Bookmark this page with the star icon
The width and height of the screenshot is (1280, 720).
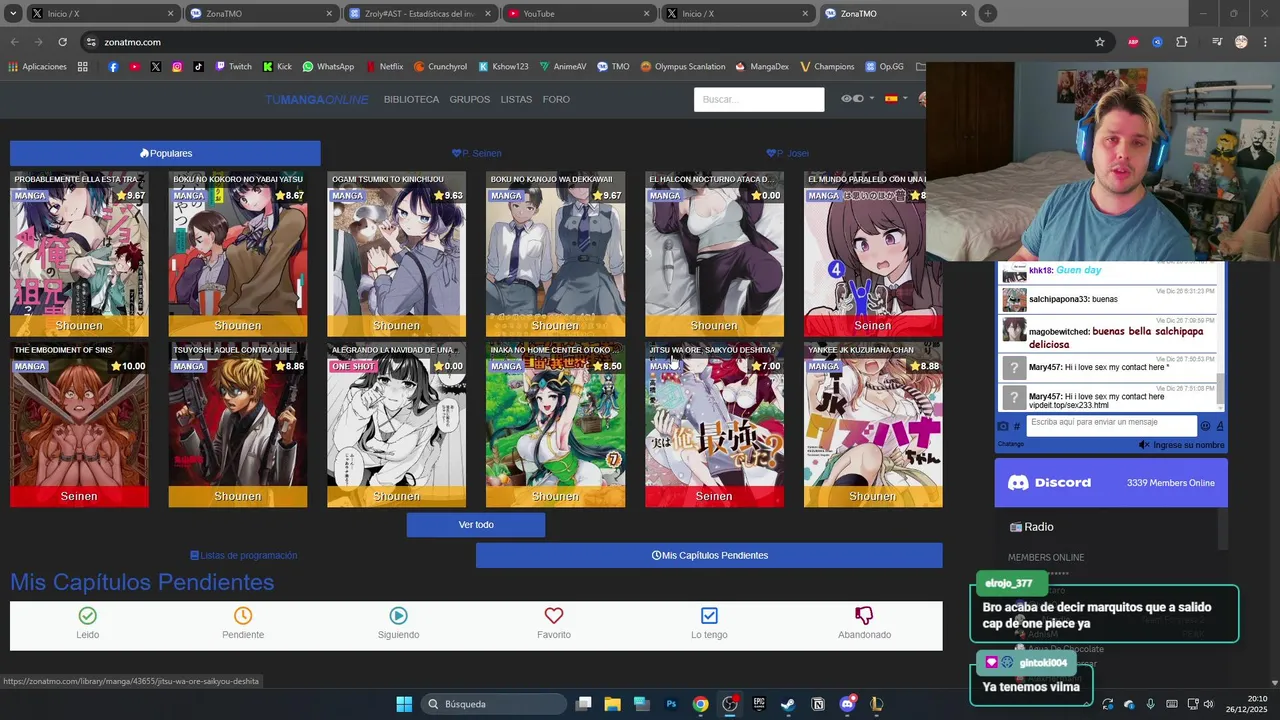point(1100,42)
